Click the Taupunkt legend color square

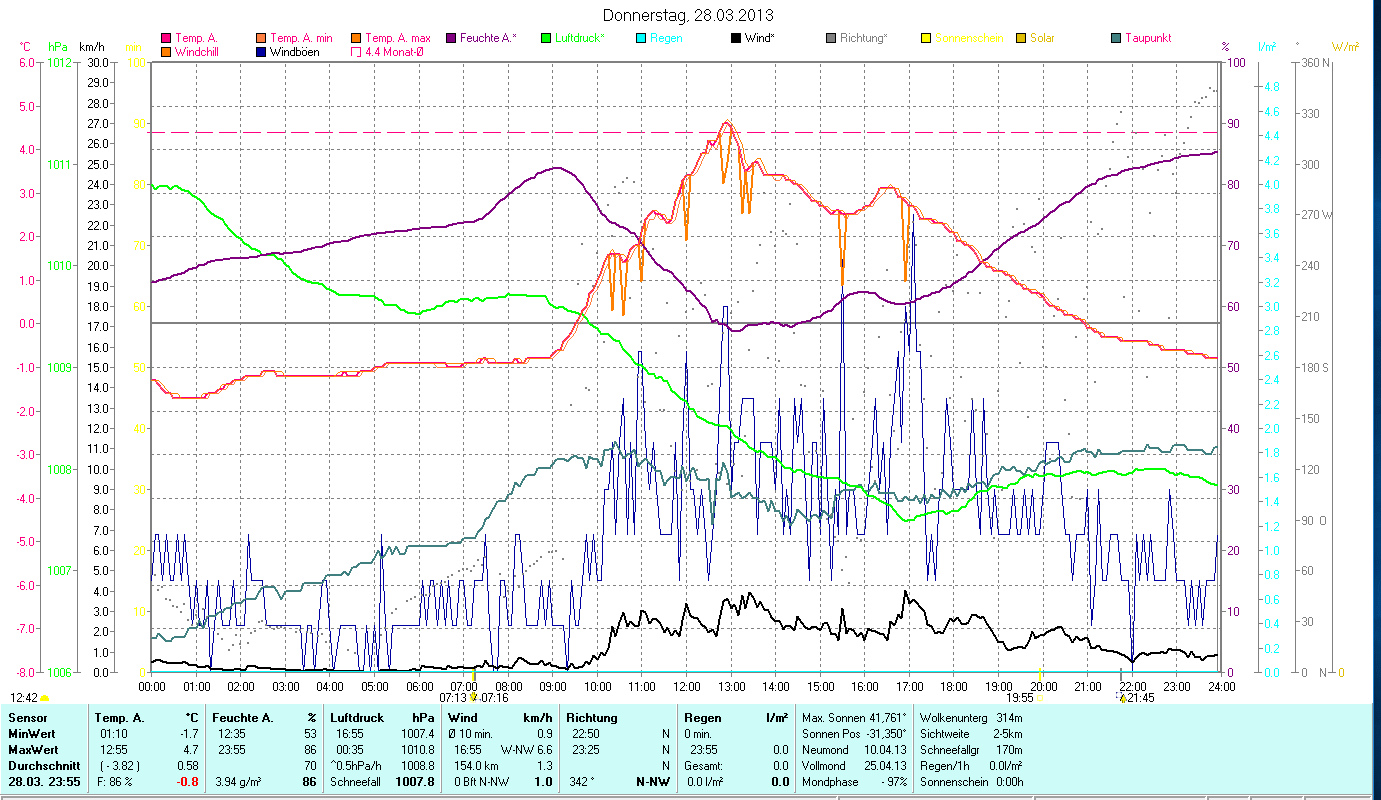click(1116, 39)
